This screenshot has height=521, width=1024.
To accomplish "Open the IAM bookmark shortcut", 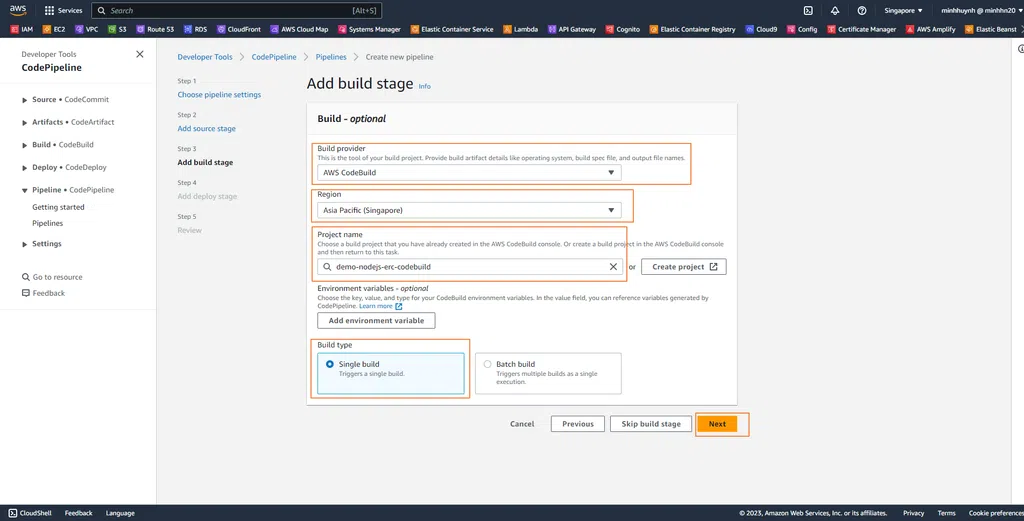I will [22, 29].
